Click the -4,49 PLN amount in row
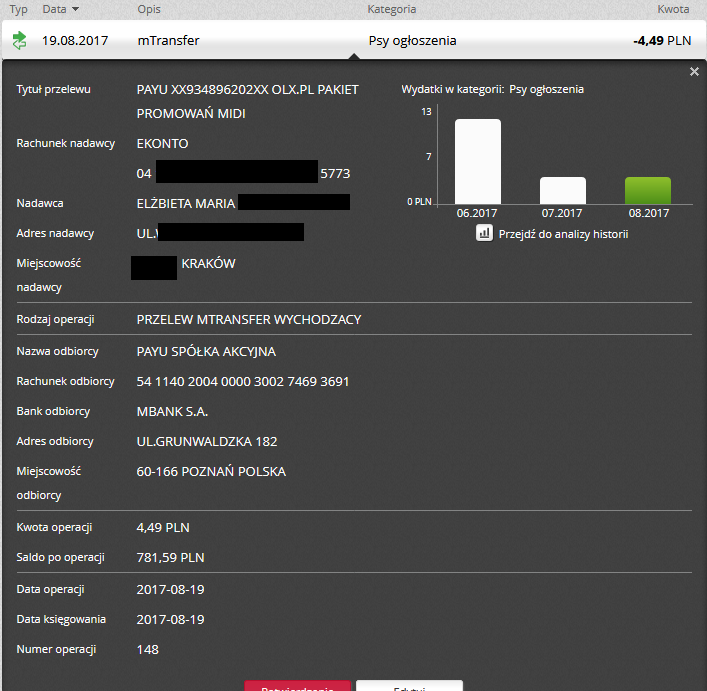Image resolution: width=707 pixels, height=691 pixels. [661, 41]
